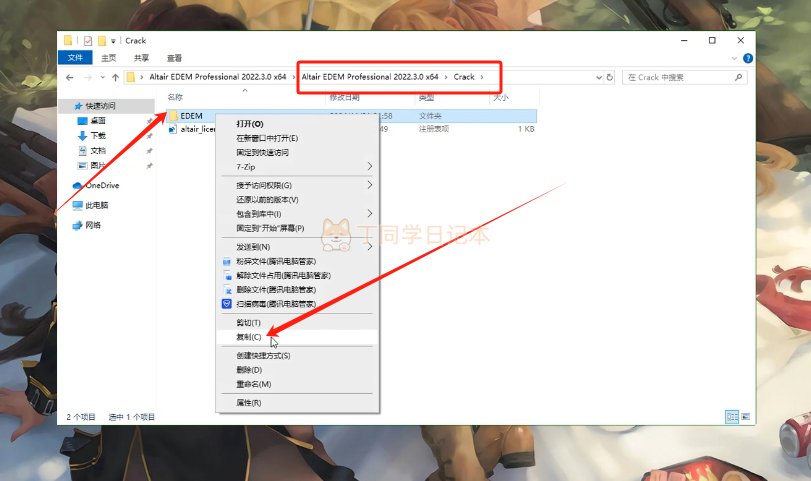Click the Back navigation arrow
Screen dimensions: 811x481
pos(70,78)
